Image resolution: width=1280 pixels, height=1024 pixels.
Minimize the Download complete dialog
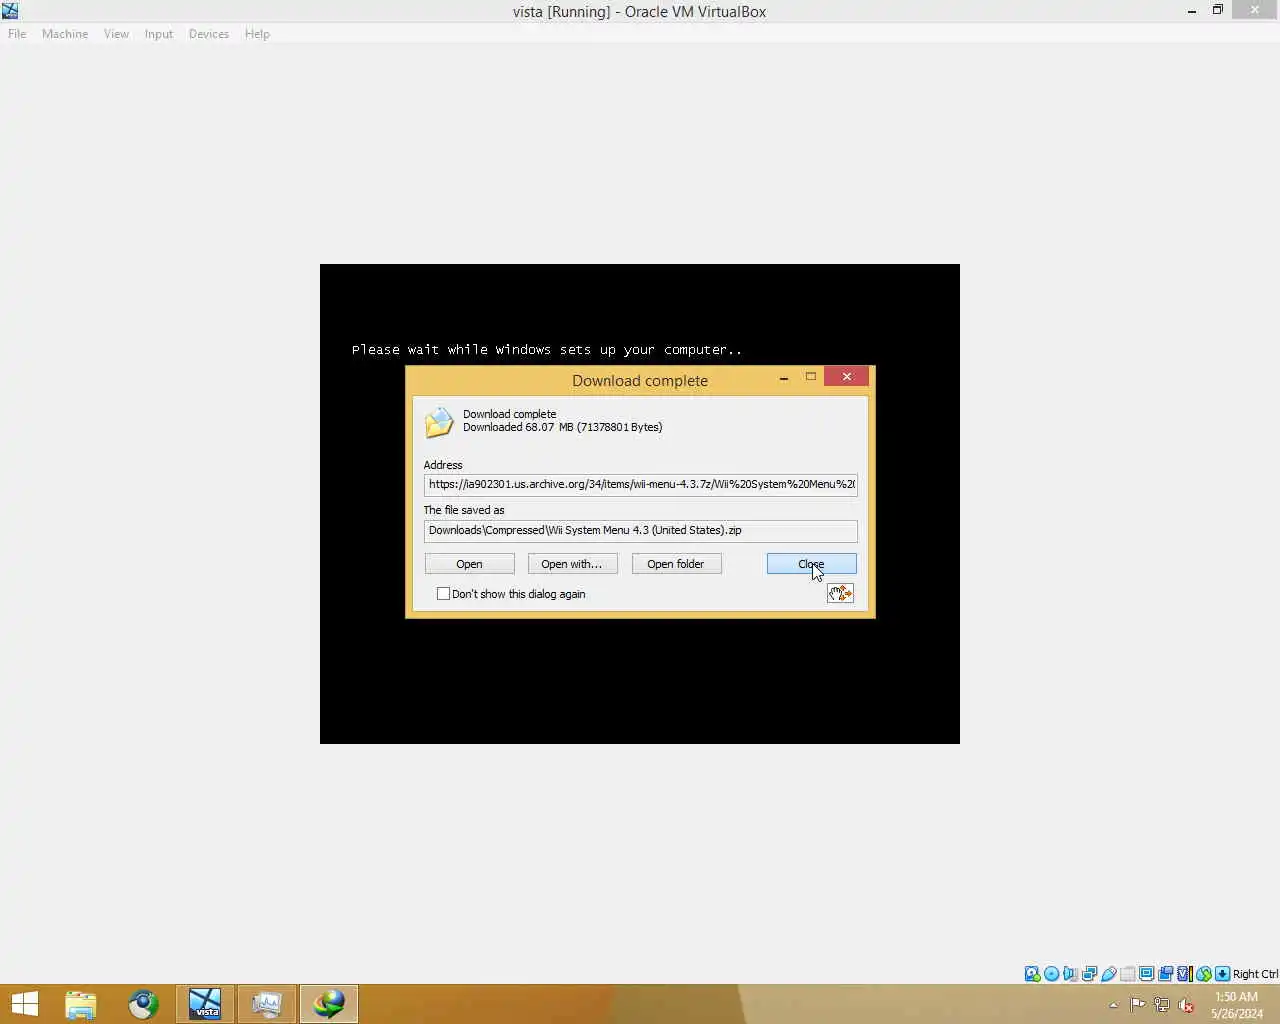pos(784,377)
